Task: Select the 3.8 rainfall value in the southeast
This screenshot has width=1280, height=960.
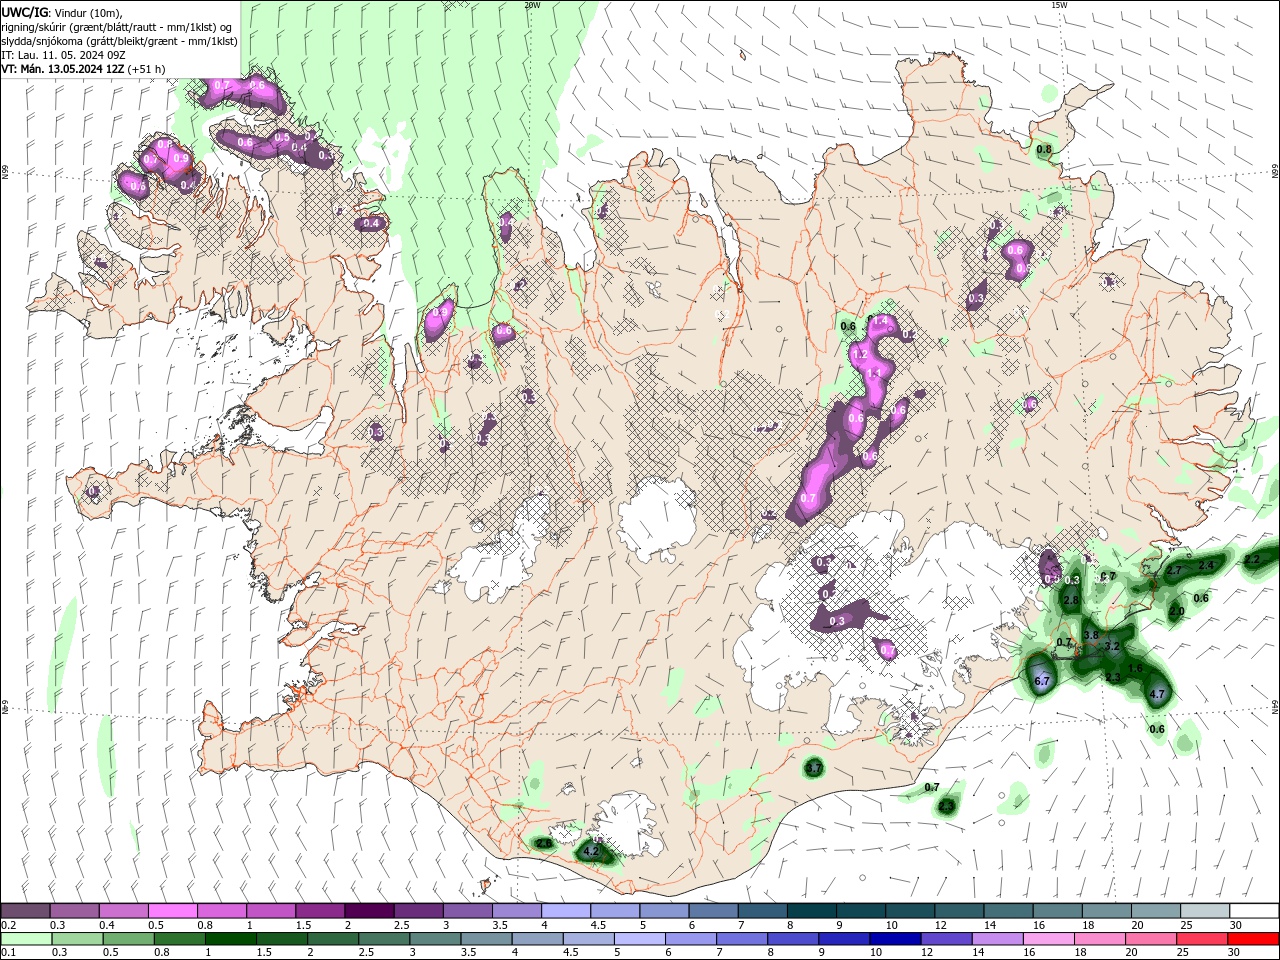Action: pos(1091,635)
